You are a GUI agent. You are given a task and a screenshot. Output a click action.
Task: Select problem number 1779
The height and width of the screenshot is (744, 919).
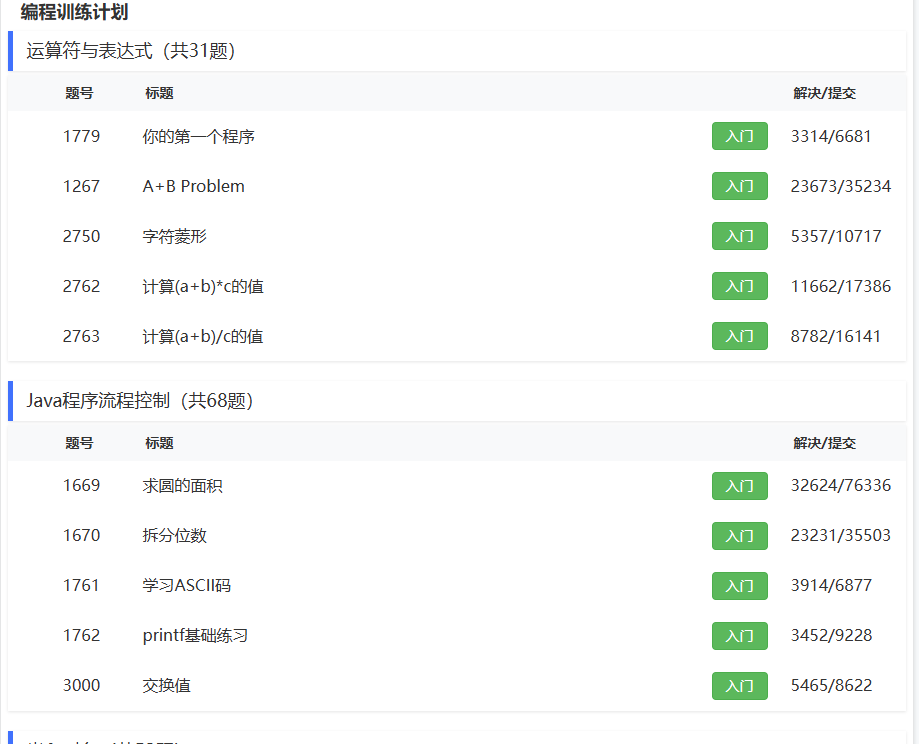81,136
